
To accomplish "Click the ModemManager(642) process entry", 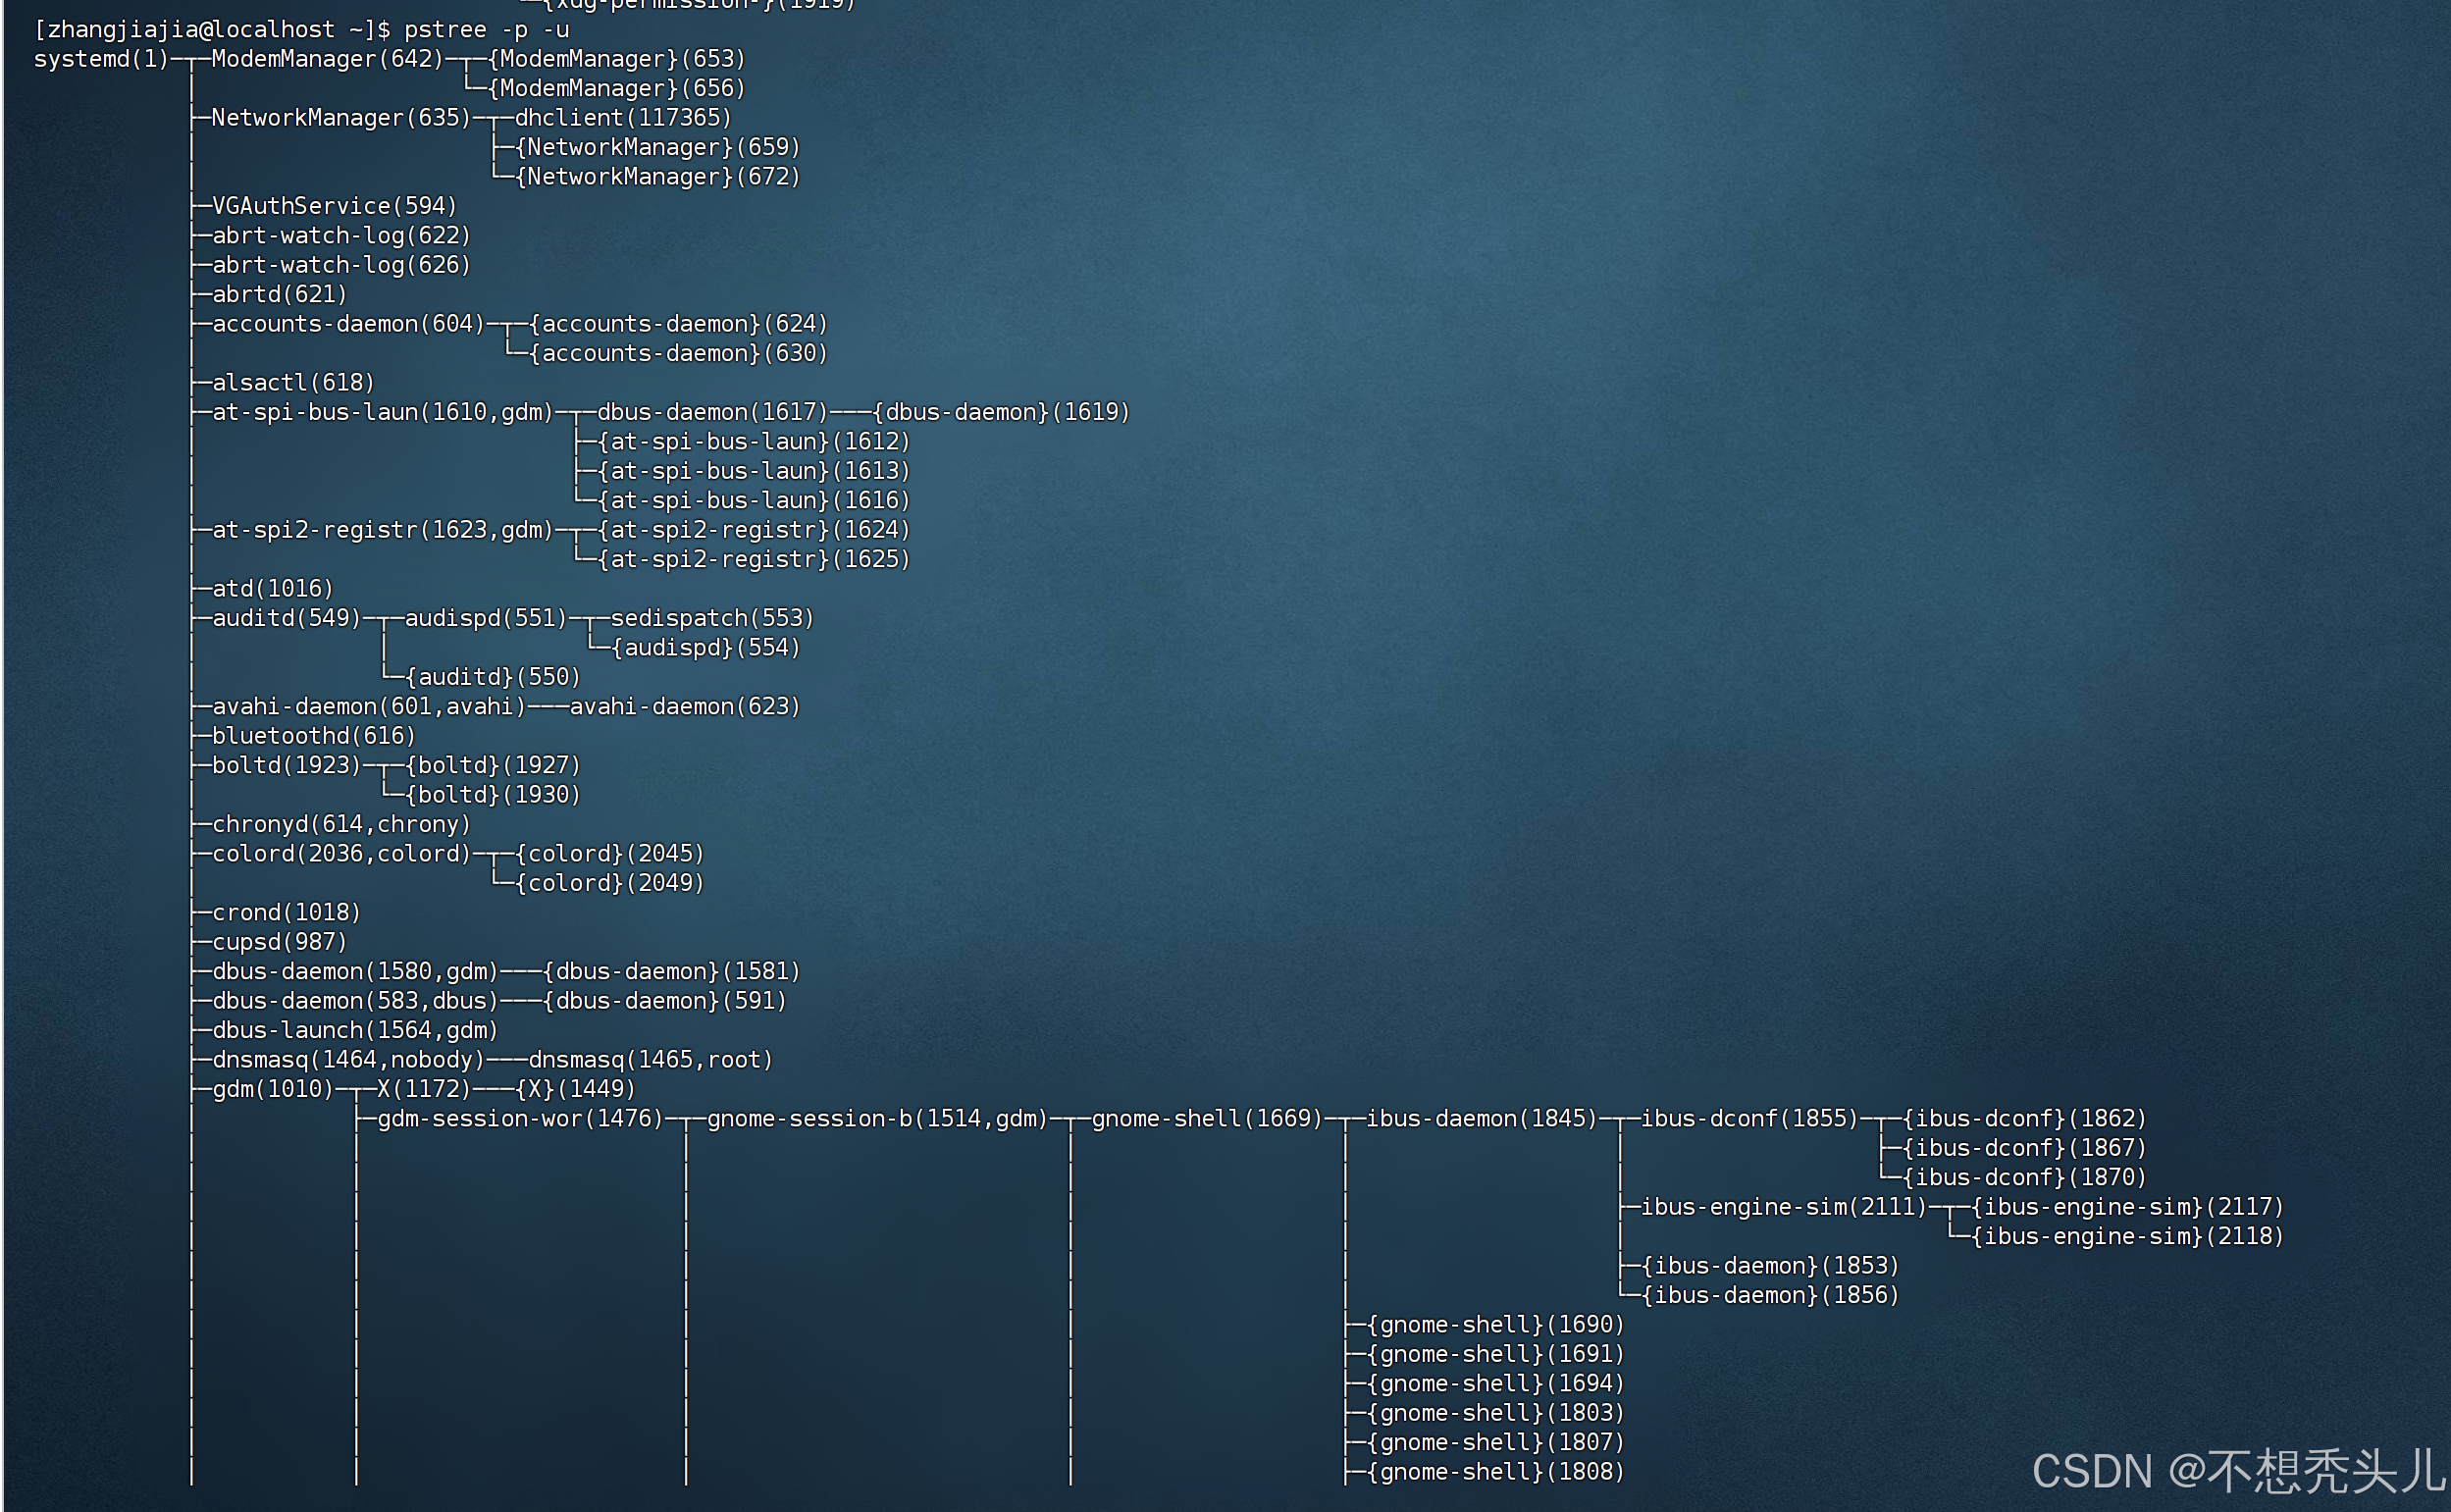I will click(327, 59).
